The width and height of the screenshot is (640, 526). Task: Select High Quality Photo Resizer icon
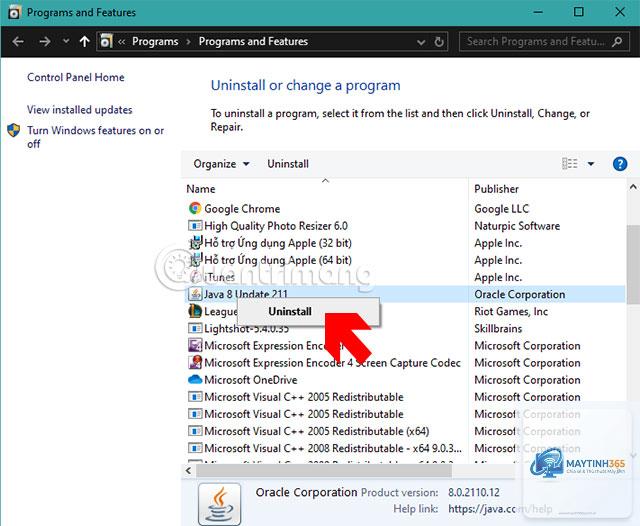pos(195,226)
